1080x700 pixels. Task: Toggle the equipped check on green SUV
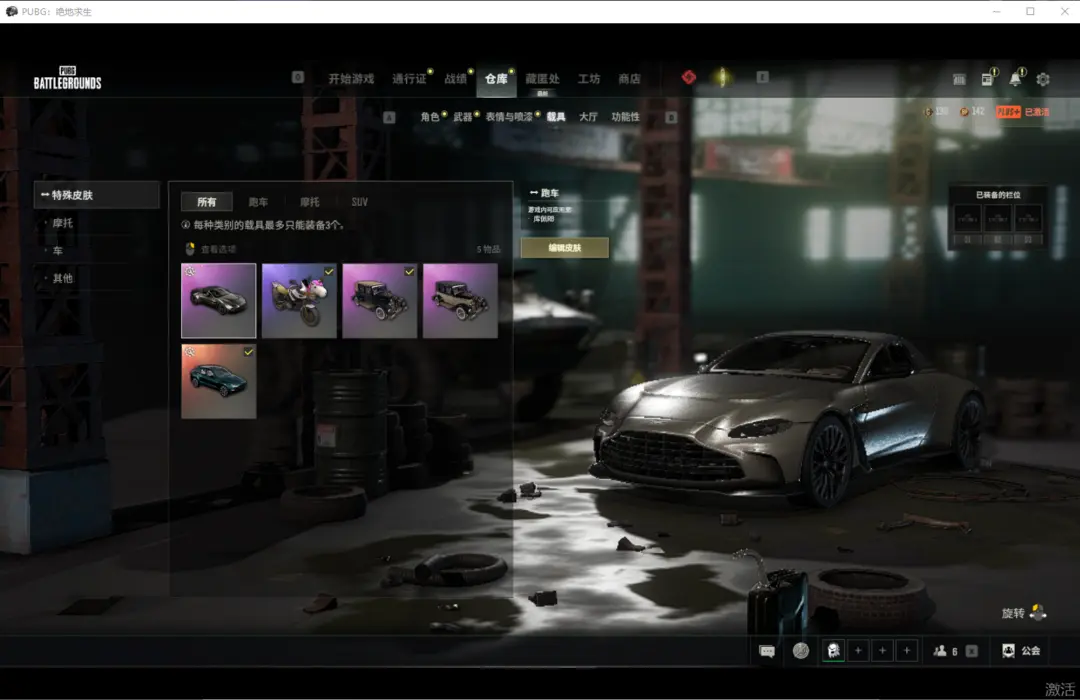(249, 352)
